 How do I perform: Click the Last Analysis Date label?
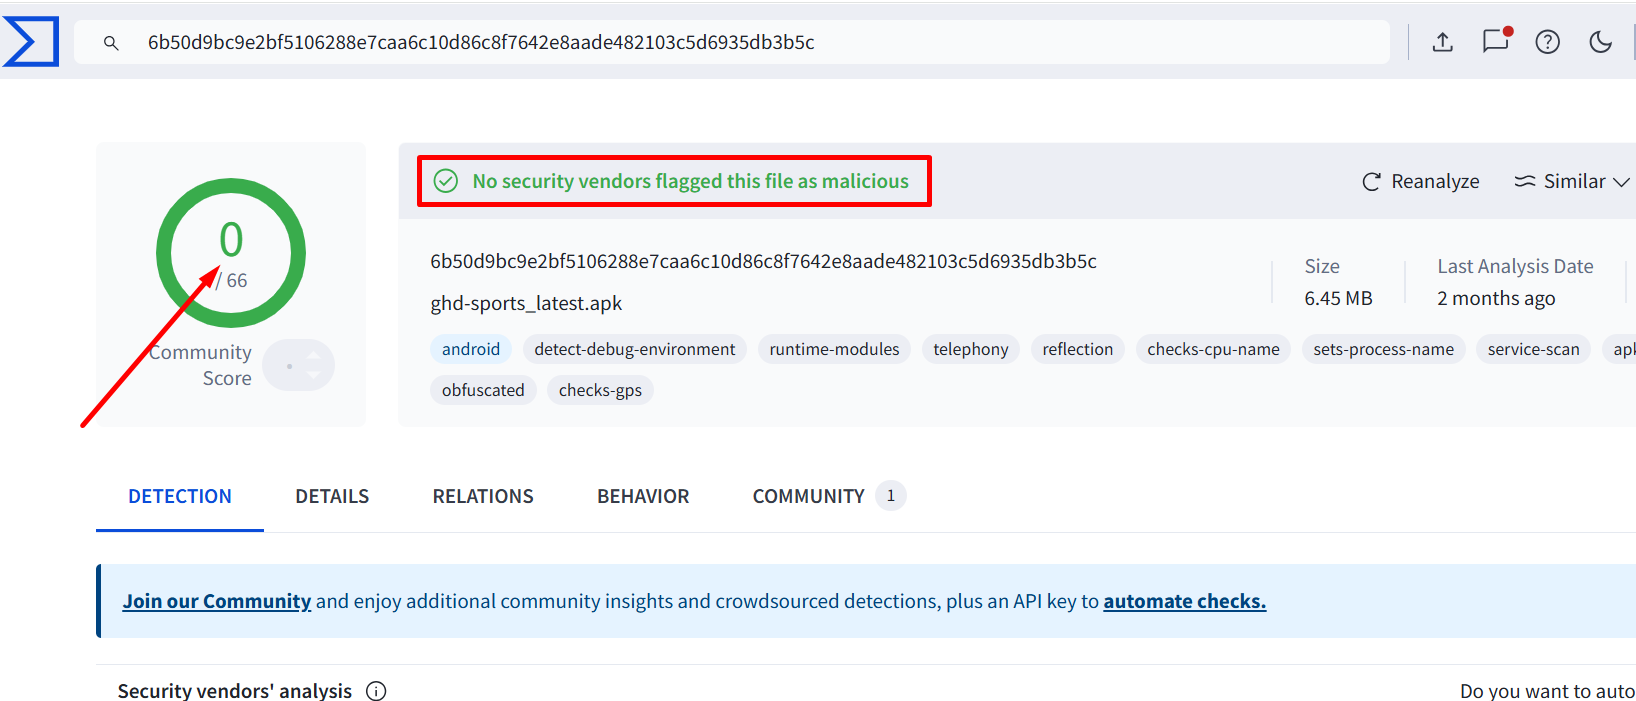coord(1515,266)
